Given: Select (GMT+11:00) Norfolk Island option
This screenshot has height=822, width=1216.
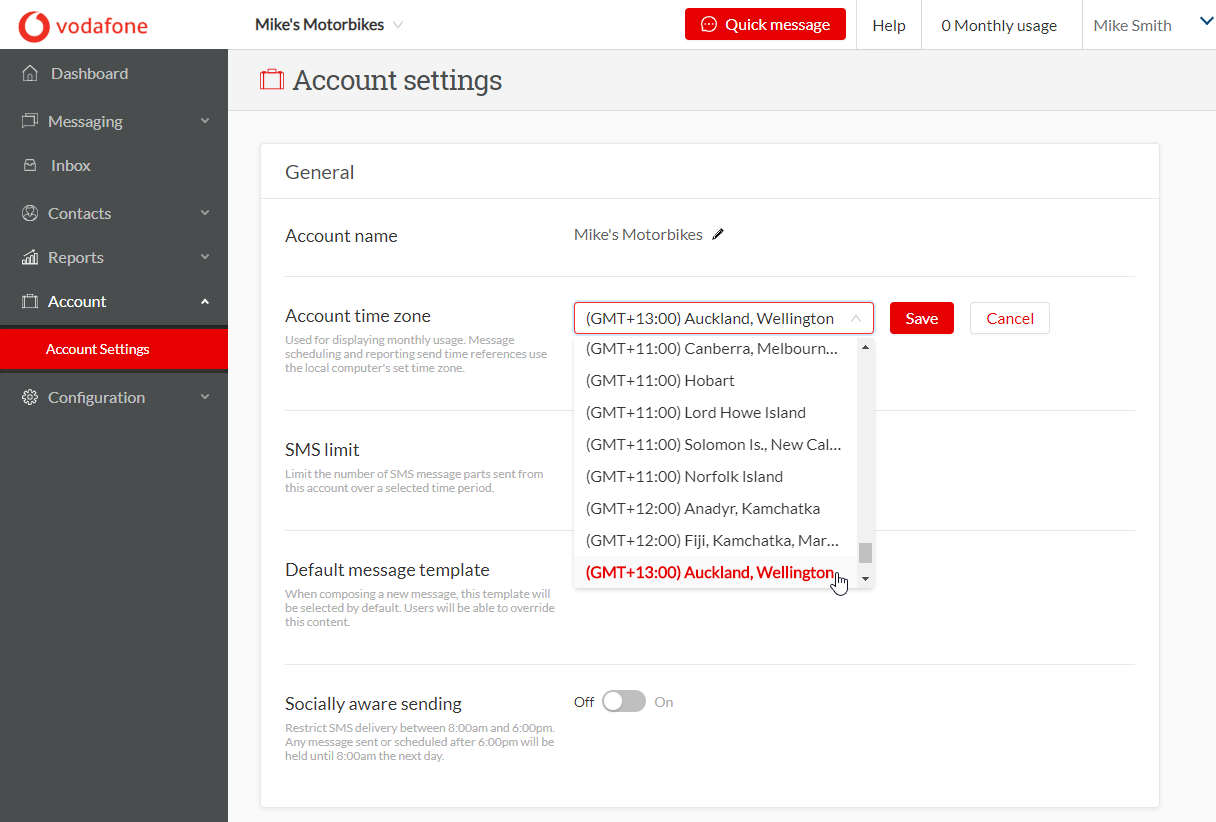Looking at the screenshot, I should pos(716,476).
